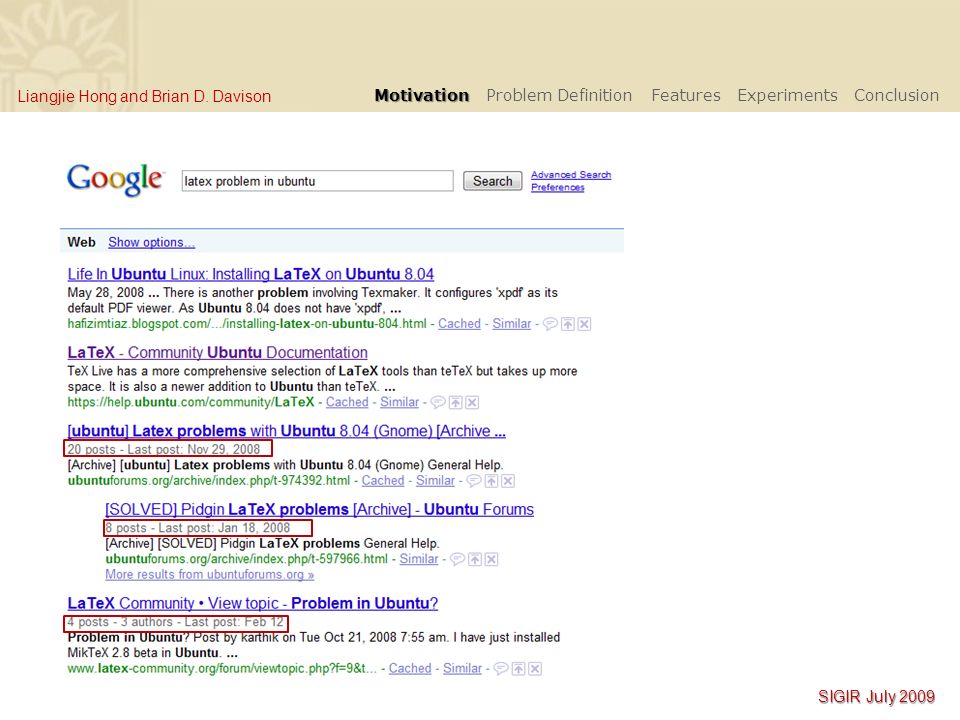Go to Conclusion slide section
The height and width of the screenshot is (720, 960).
point(896,96)
